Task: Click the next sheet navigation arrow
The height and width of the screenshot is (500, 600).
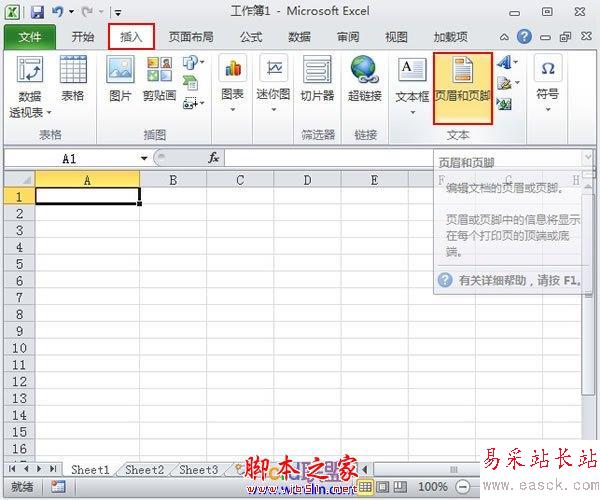Action: 39,469
